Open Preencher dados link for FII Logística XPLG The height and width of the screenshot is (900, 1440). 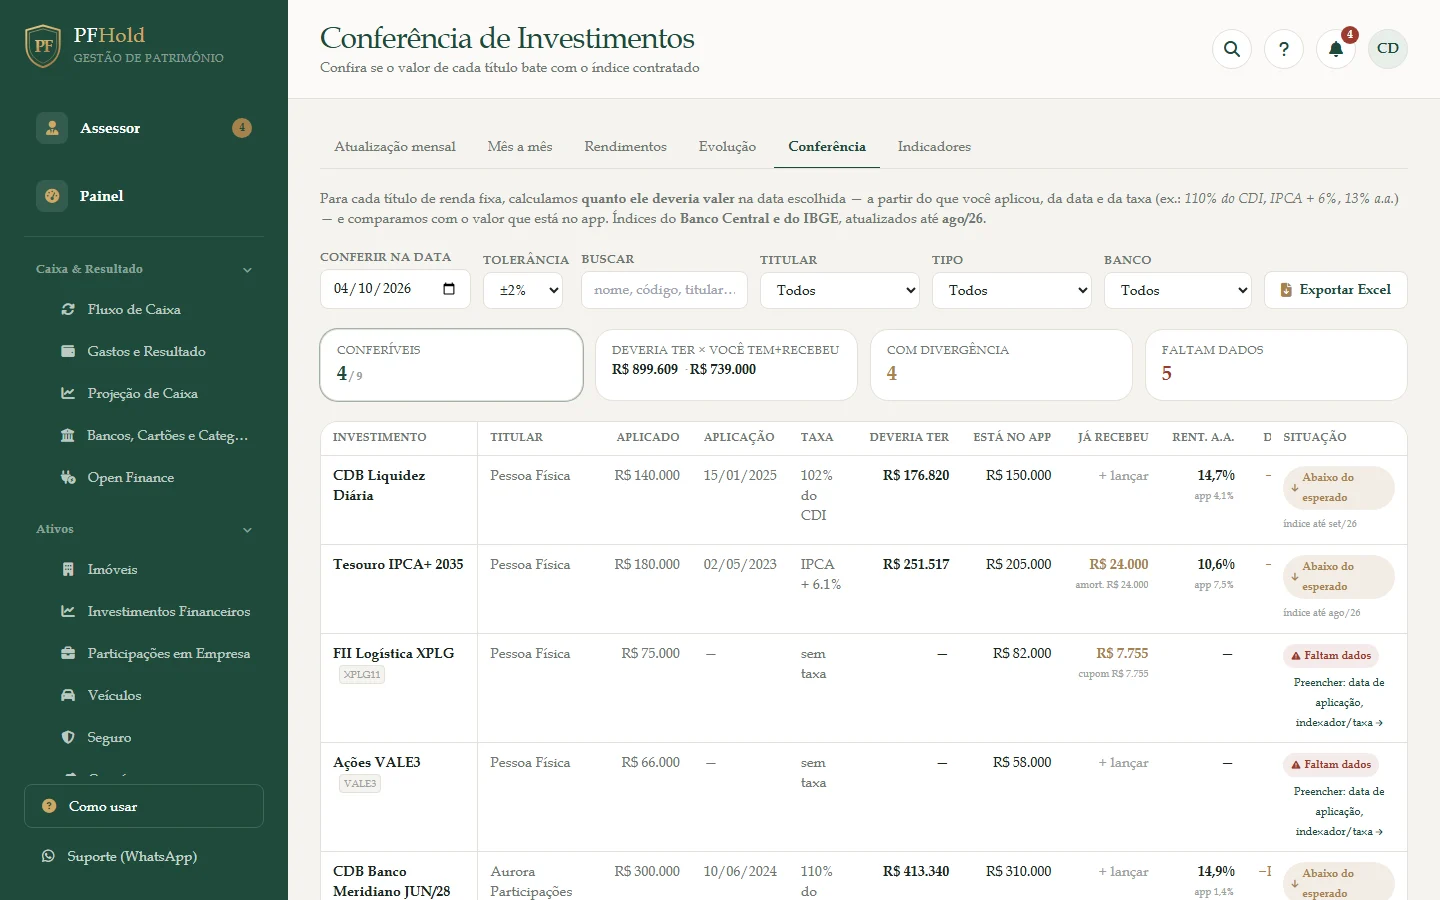click(x=1339, y=702)
